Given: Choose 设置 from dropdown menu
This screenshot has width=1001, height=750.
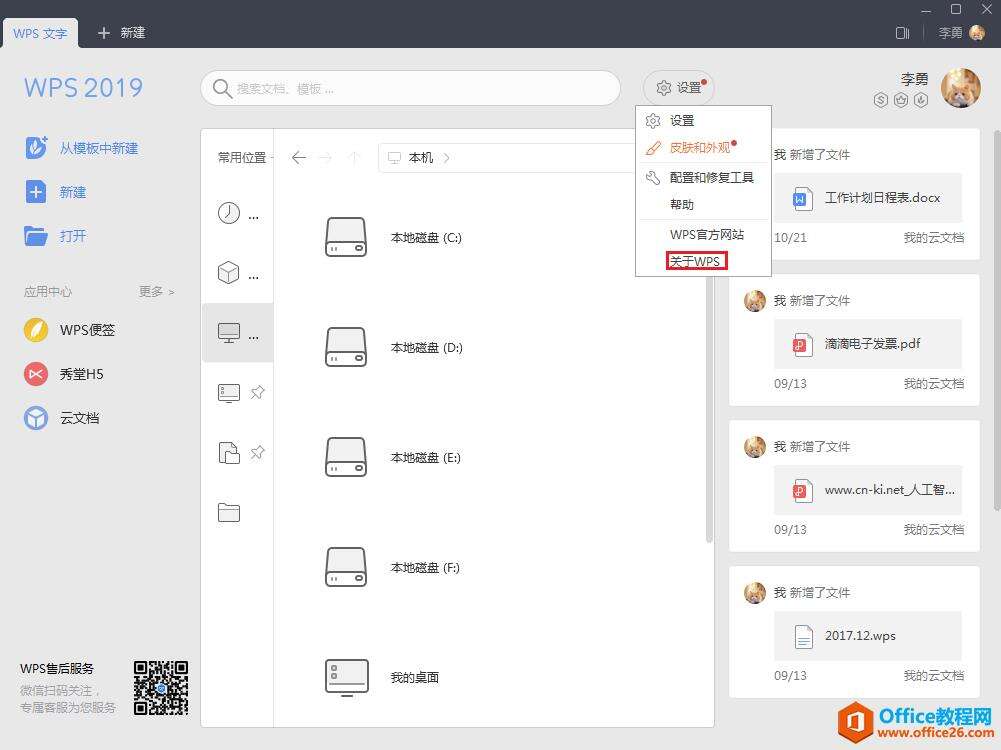Looking at the screenshot, I should (x=703, y=121).
